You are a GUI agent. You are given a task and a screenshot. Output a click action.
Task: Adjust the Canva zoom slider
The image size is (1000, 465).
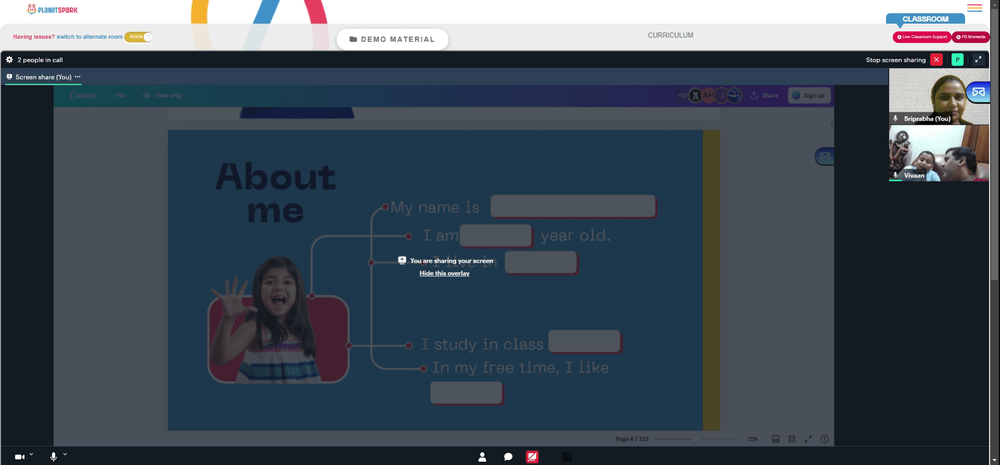tap(695, 439)
